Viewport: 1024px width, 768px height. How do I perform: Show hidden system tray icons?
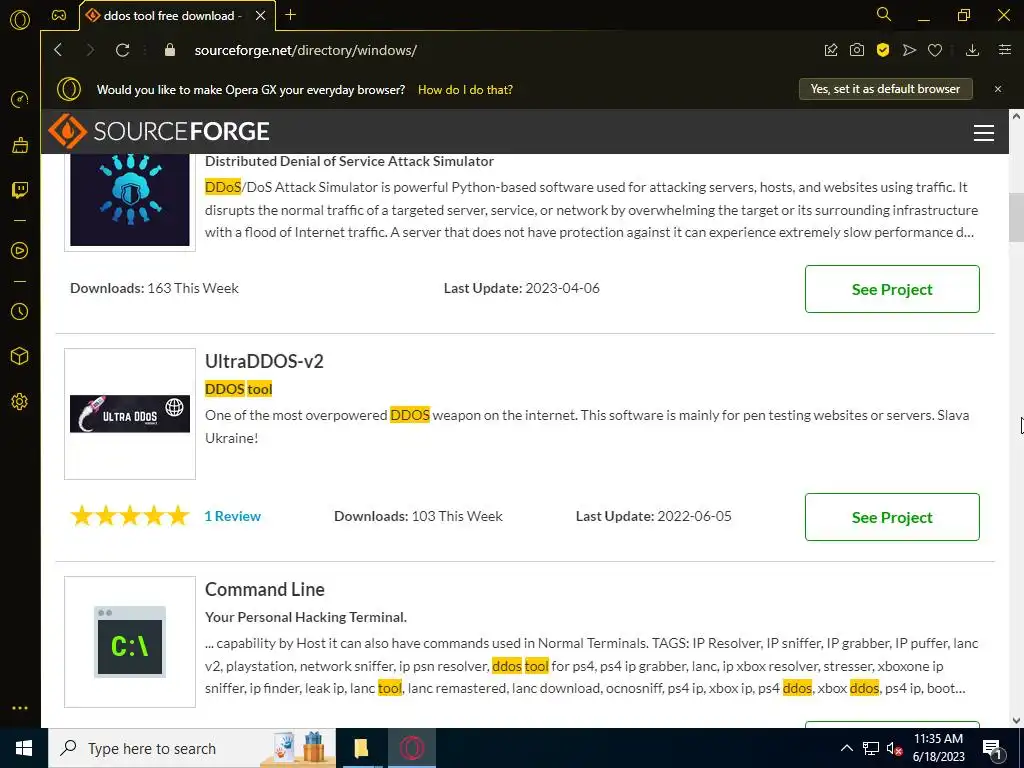click(846, 748)
